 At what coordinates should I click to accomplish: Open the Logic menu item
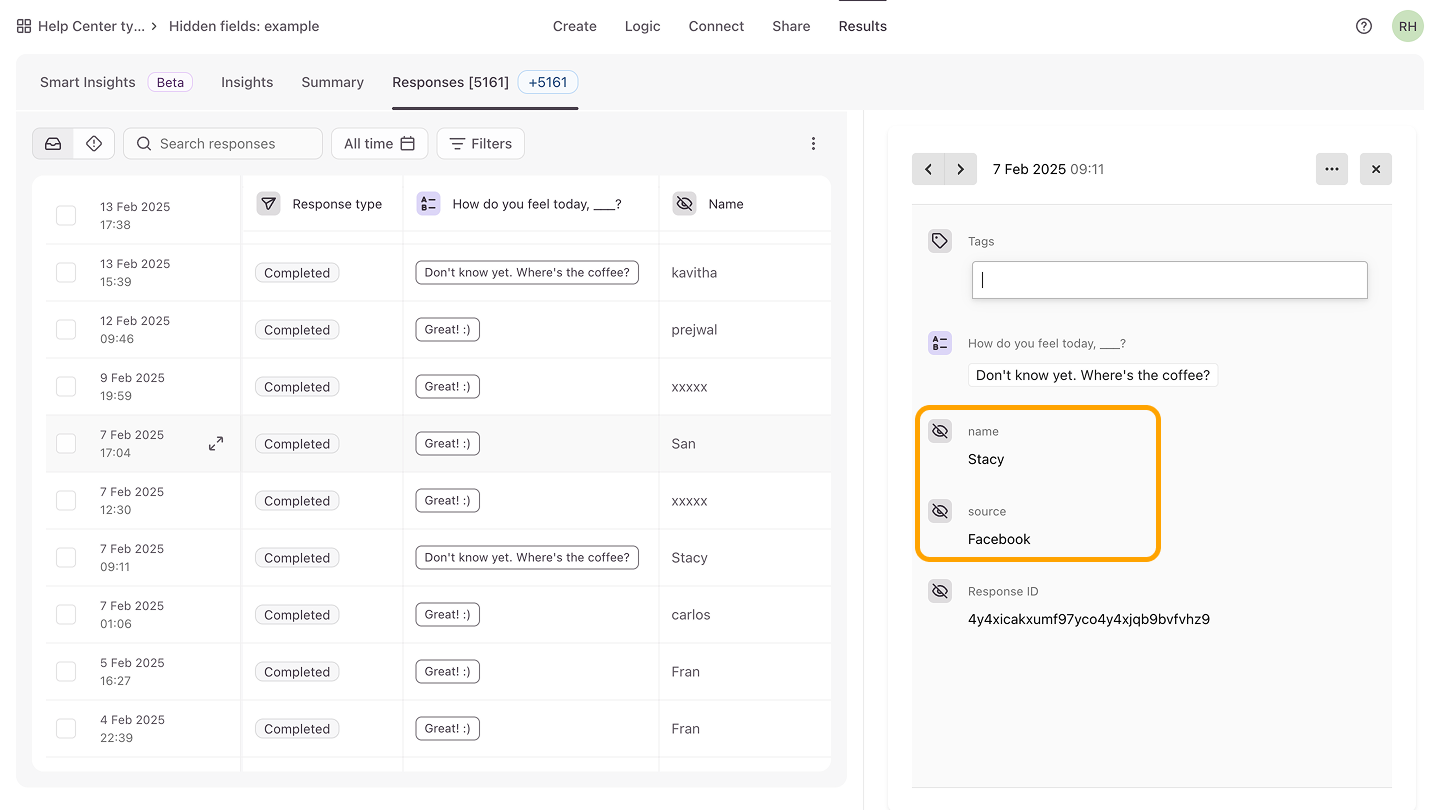pos(643,26)
